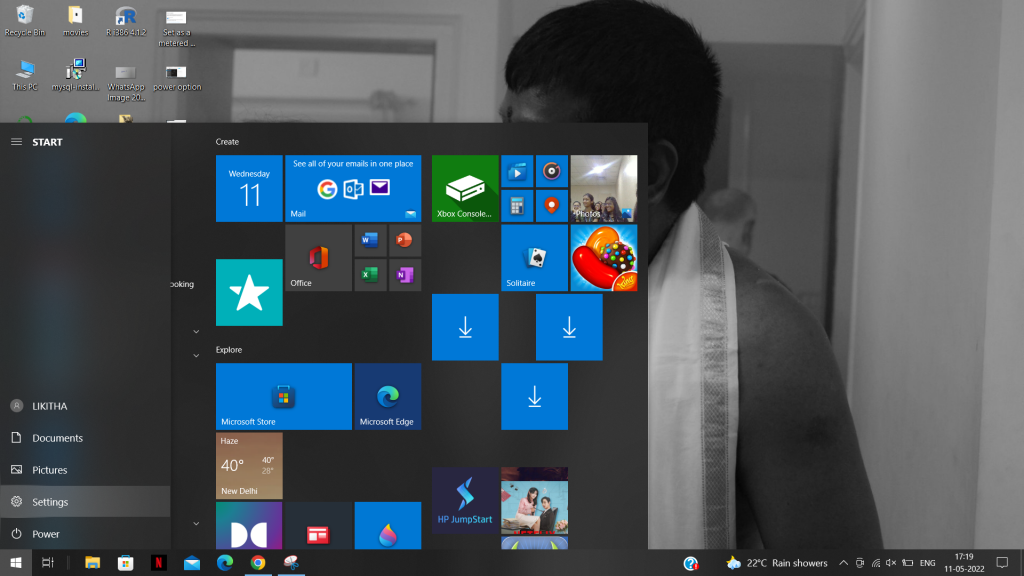Open the OneNote tile
The width and height of the screenshot is (1024, 576).
click(x=405, y=274)
